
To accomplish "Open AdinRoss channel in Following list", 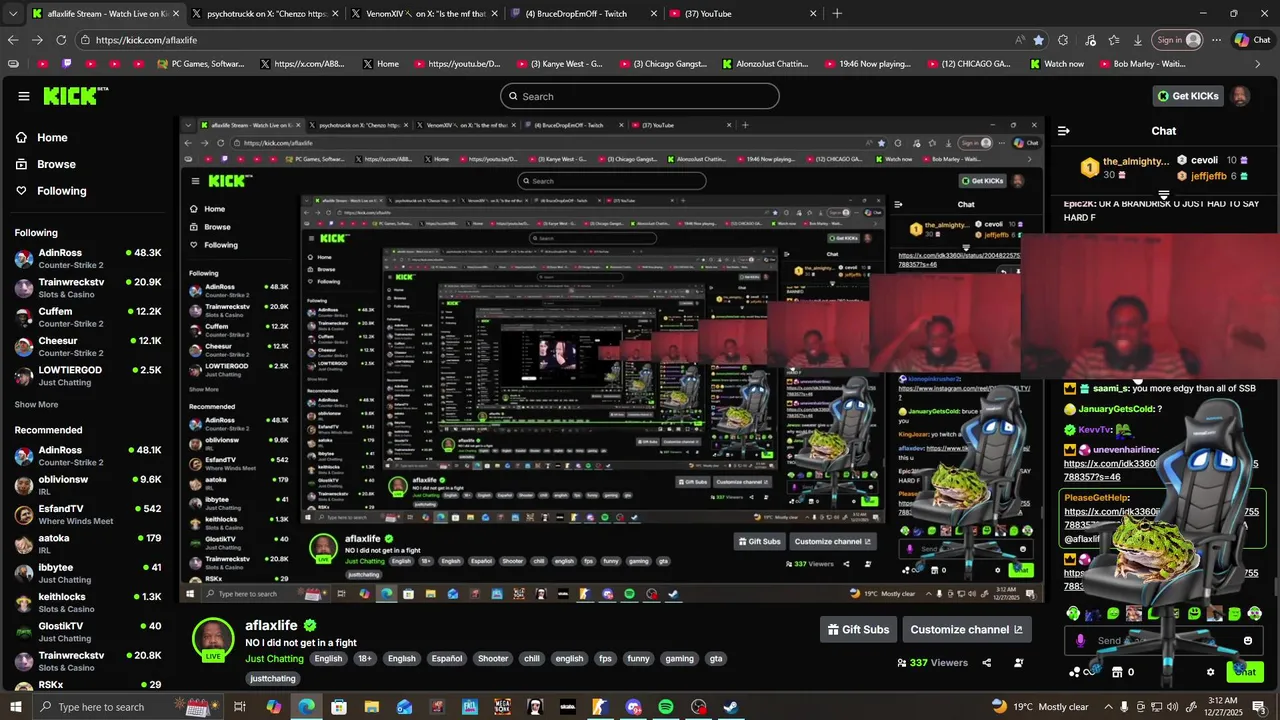I will (x=88, y=258).
